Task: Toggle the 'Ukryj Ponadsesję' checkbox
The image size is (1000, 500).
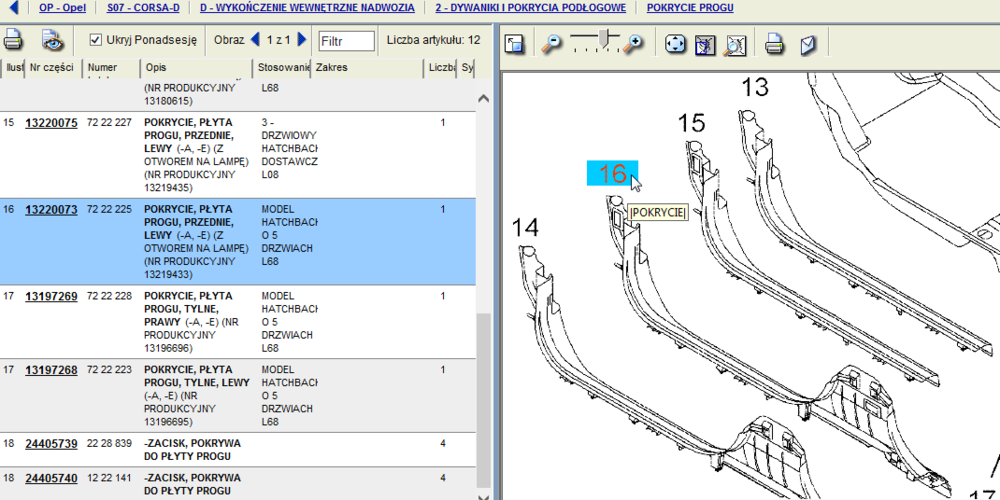Action: pos(96,40)
